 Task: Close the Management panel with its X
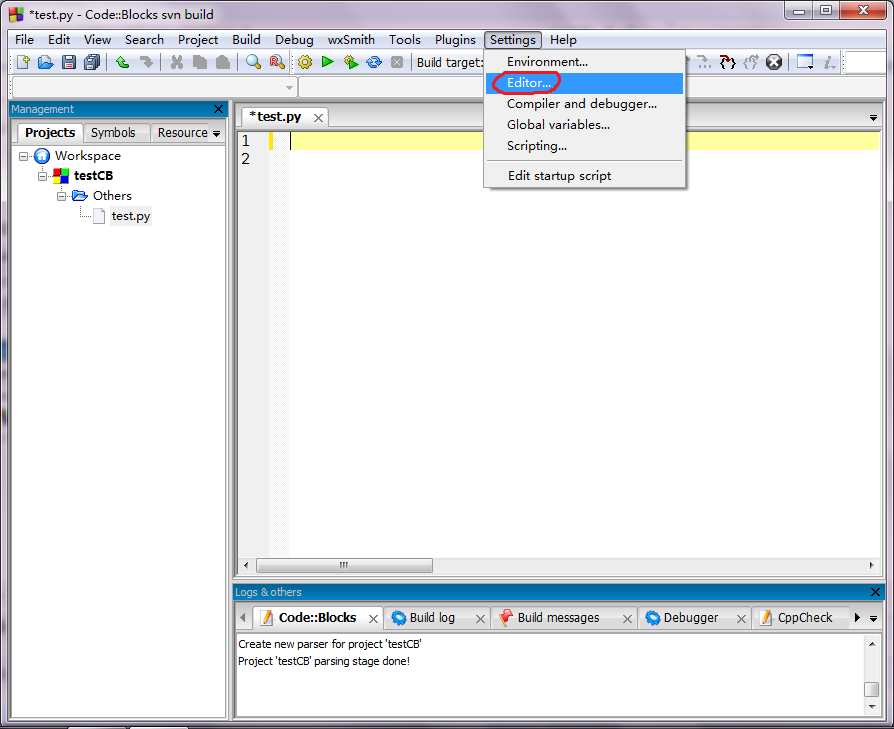click(218, 109)
